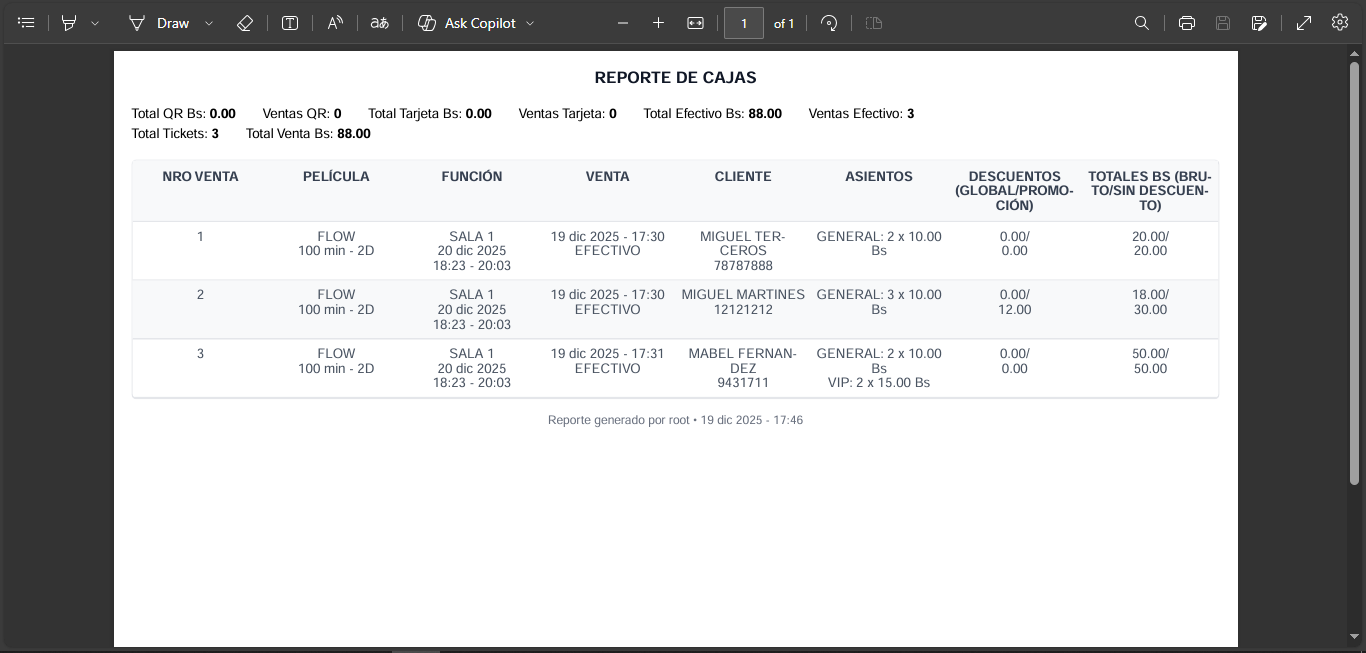Expand the highlight color dropdown arrow
1366x653 pixels.
(95, 23)
